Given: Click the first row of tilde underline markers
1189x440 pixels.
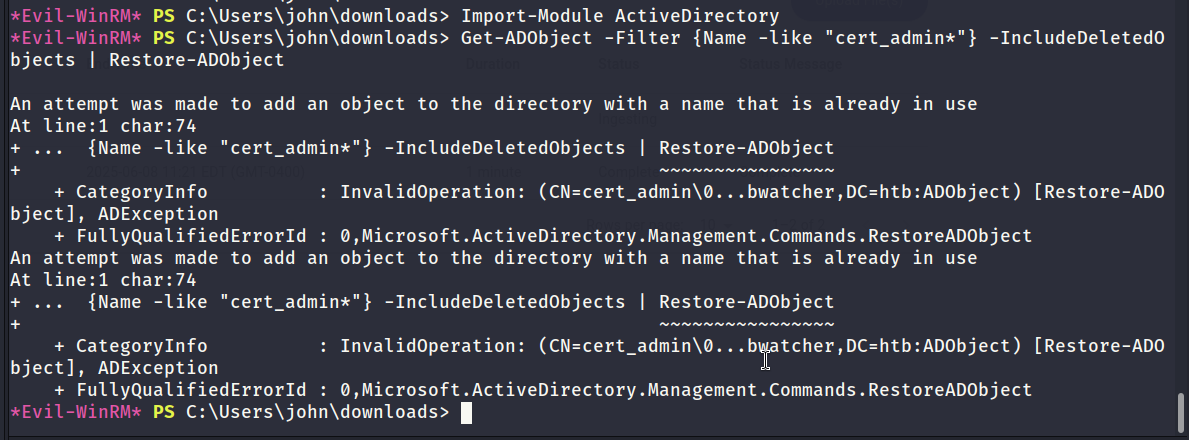Looking at the screenshot, I should tap(747, 170).
